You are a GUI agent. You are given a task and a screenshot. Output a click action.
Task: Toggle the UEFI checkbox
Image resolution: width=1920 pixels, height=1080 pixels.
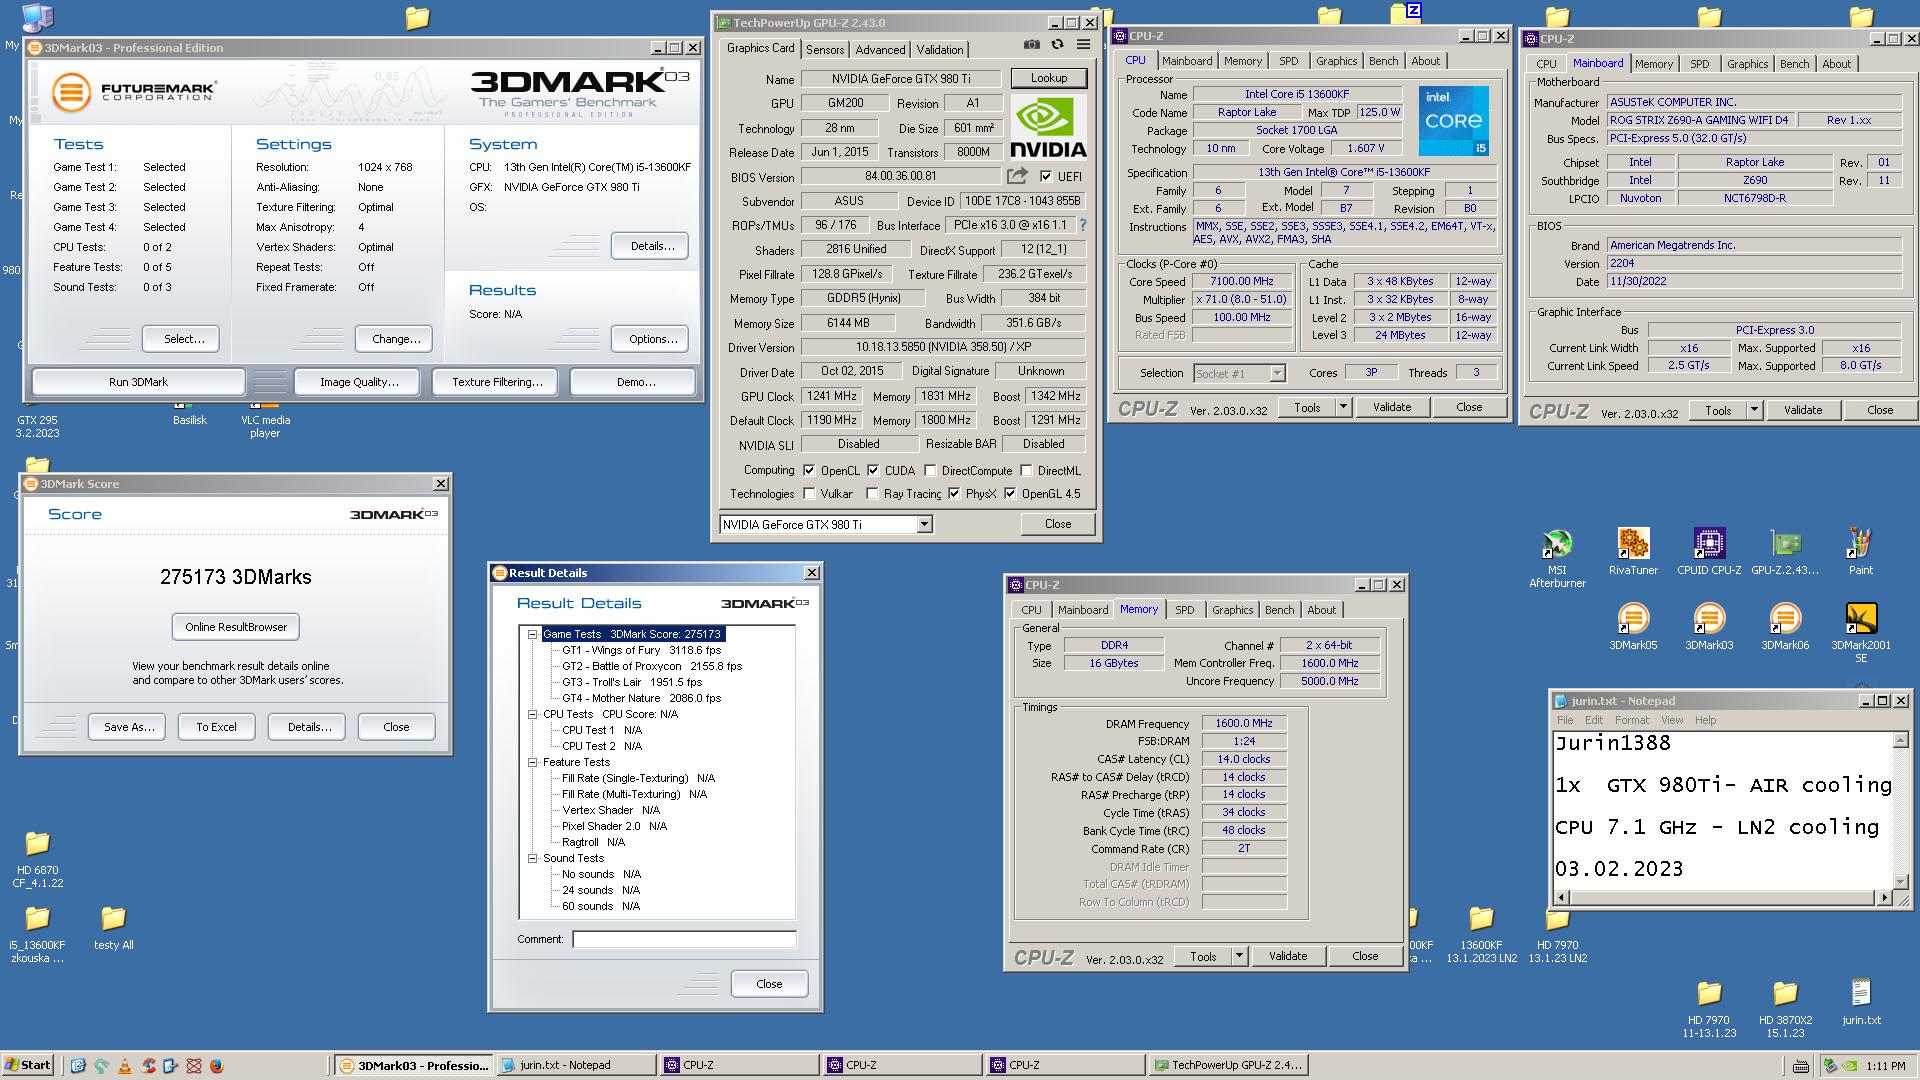[x=1046, y=177]
